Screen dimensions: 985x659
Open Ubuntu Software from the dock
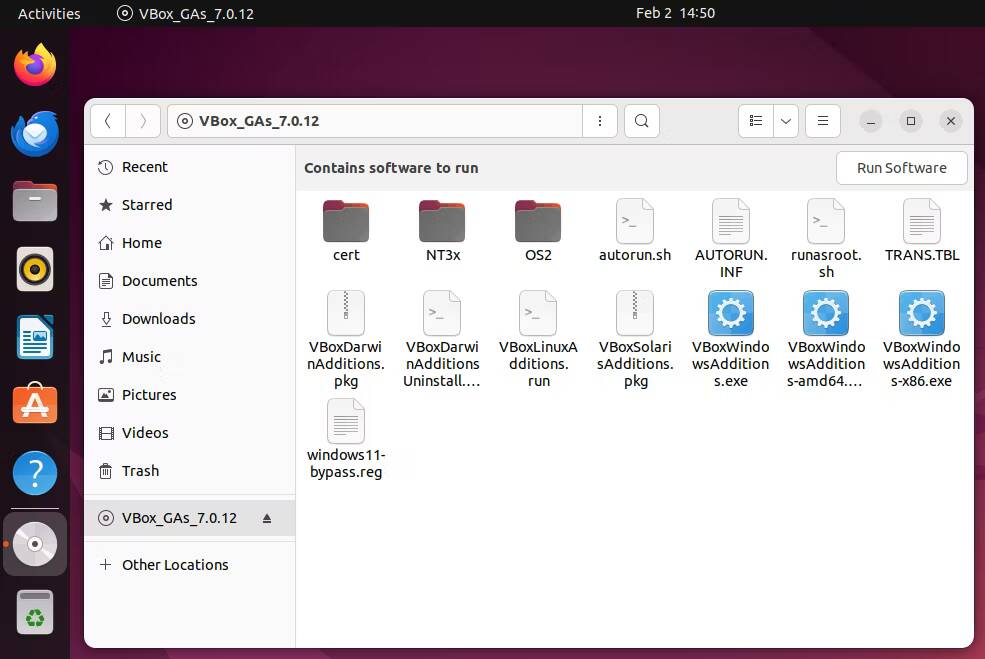pos(35,404)
